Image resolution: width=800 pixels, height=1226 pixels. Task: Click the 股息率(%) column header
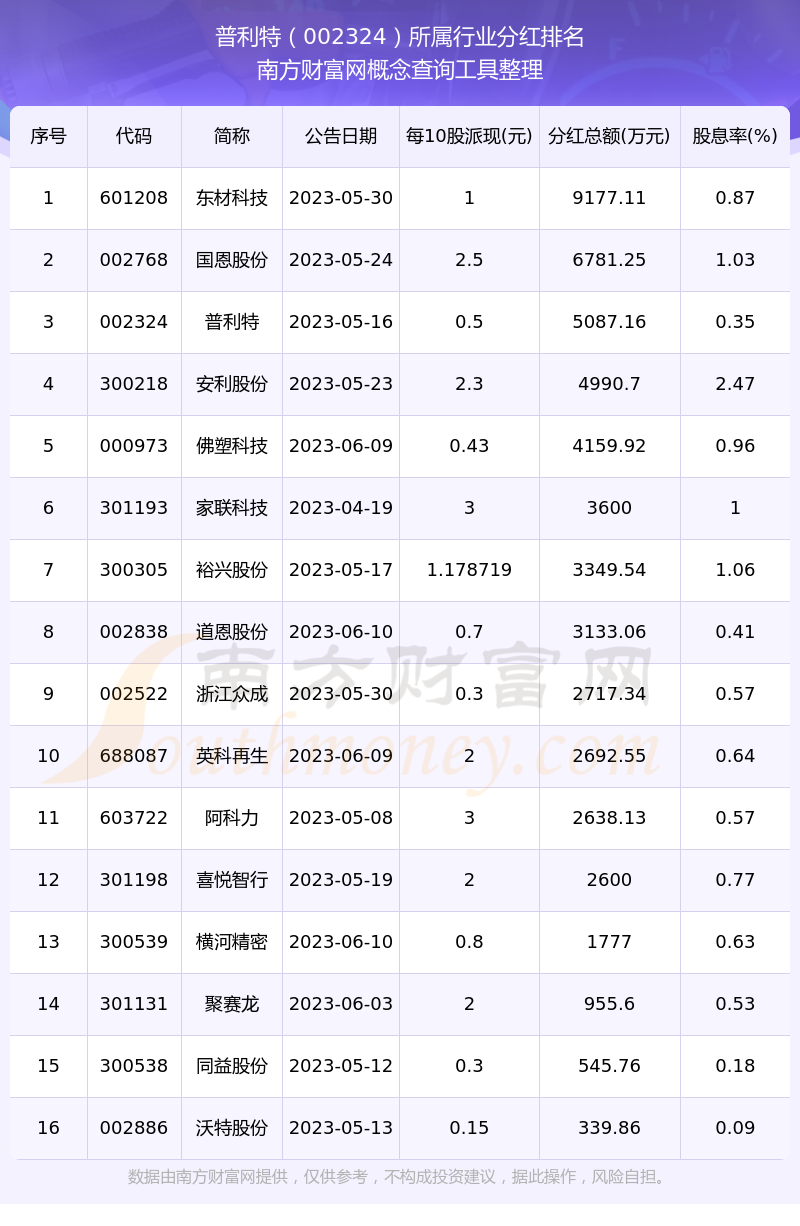tap(735, 136)
